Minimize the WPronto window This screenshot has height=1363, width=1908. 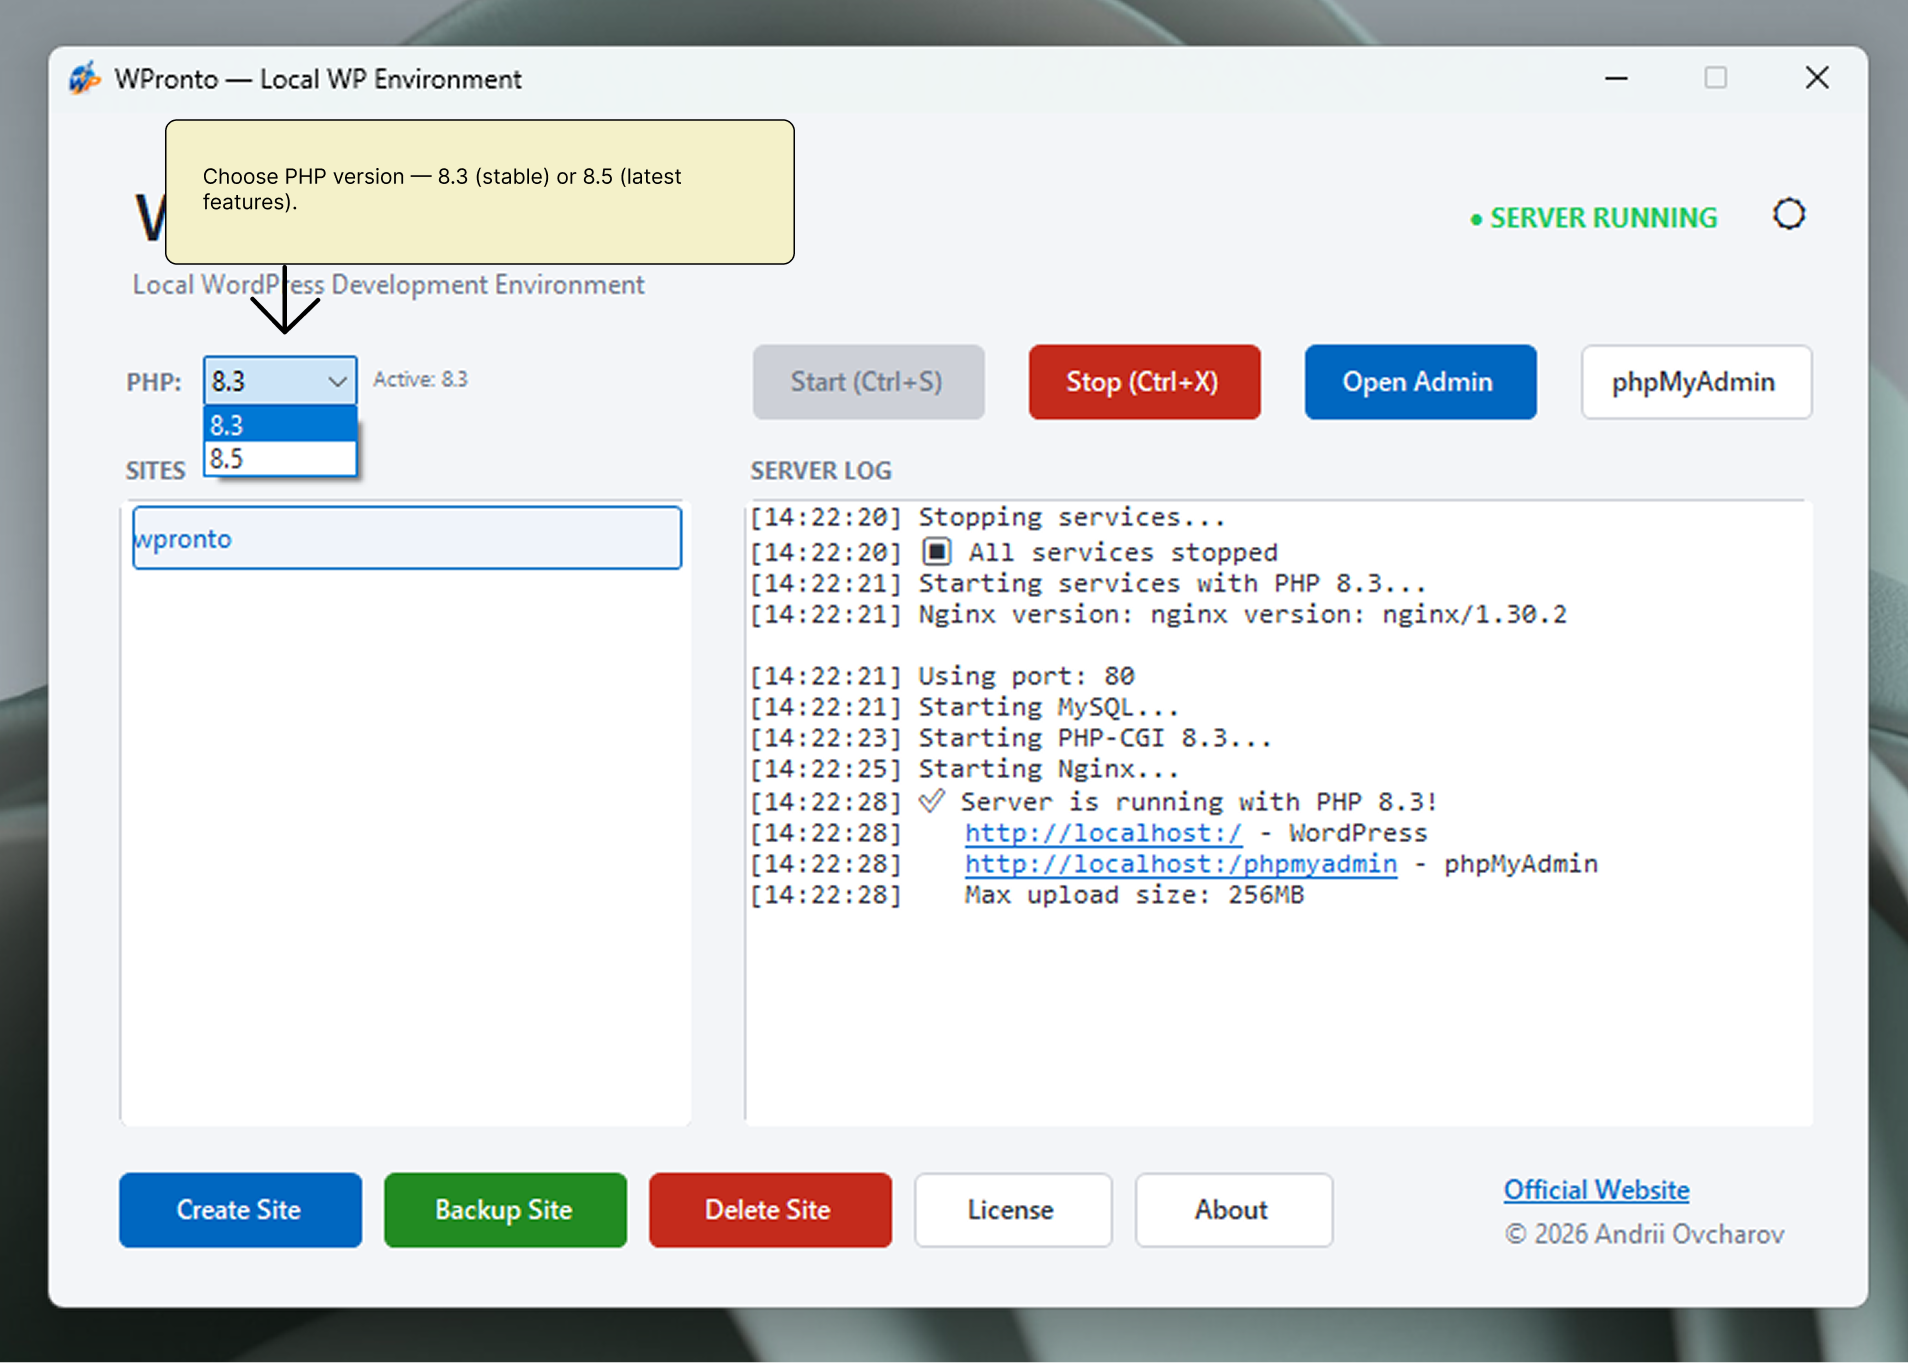[x=1617, y=78]
